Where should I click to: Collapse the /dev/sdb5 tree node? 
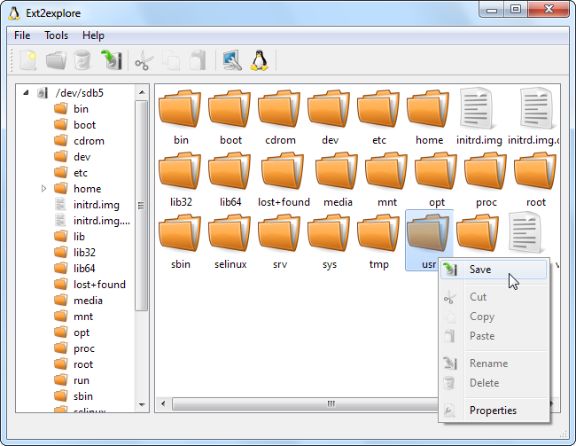tap(26, 93)
